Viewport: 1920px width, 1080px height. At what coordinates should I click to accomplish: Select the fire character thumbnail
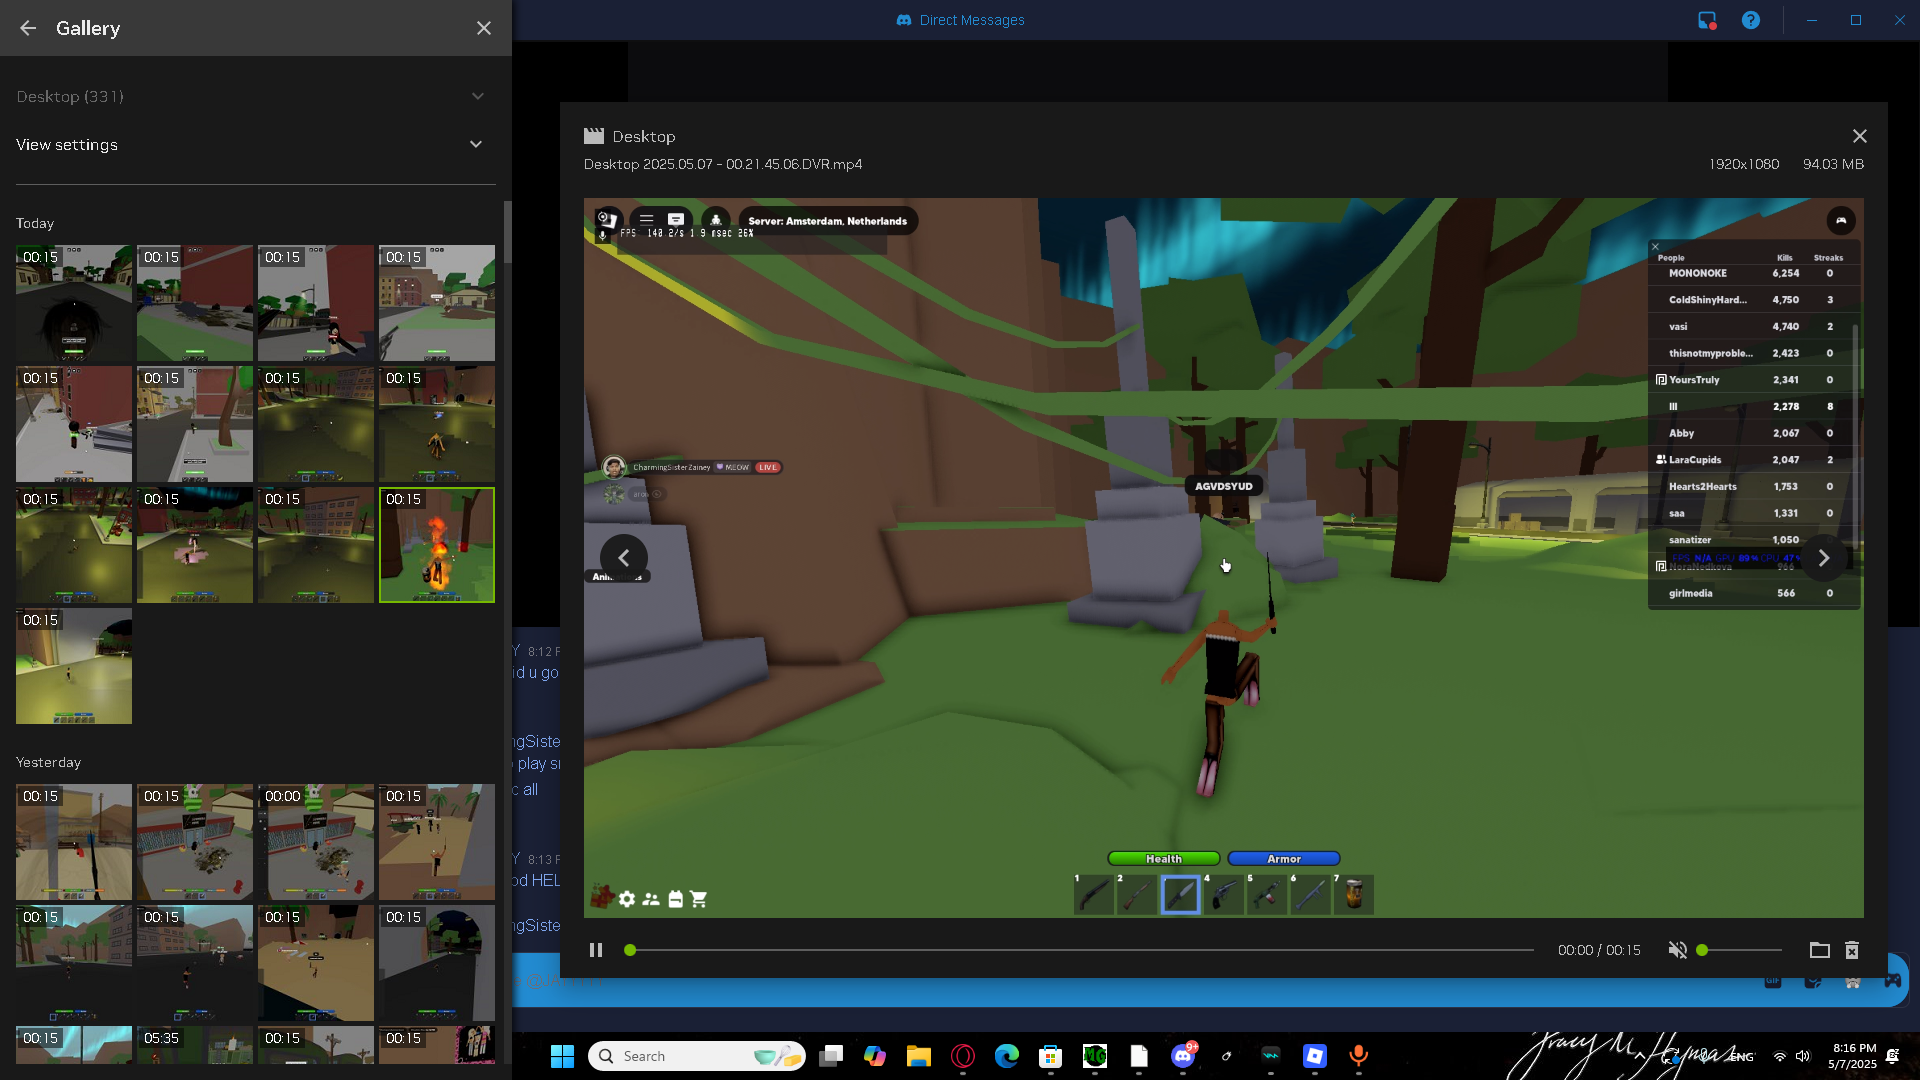pyautogui.click(x=437, y=545)
